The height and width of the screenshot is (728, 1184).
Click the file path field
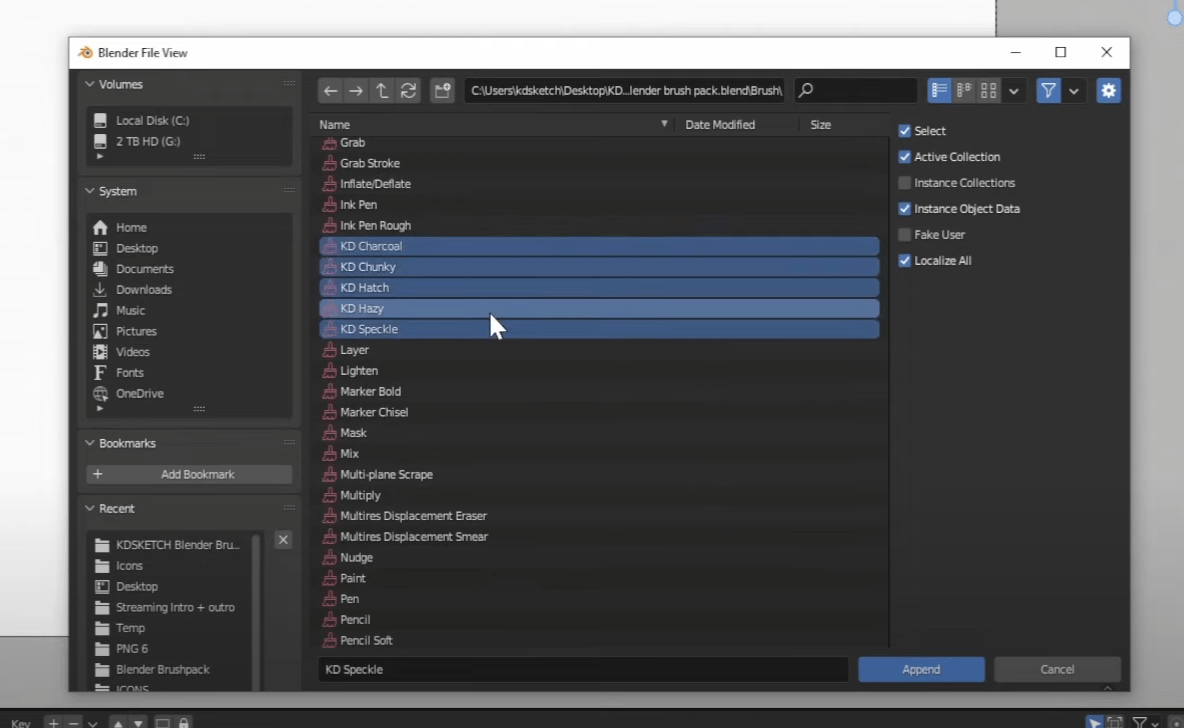point(624,91)
